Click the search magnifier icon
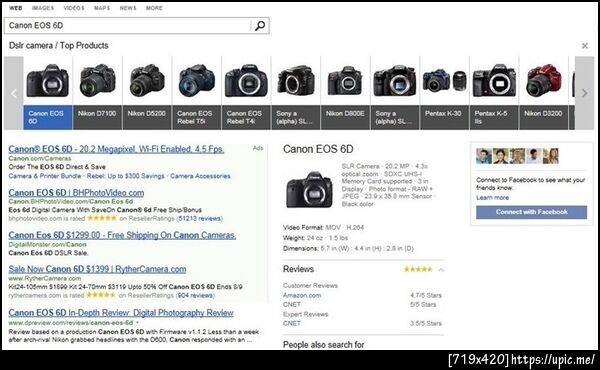 (260, 26)
